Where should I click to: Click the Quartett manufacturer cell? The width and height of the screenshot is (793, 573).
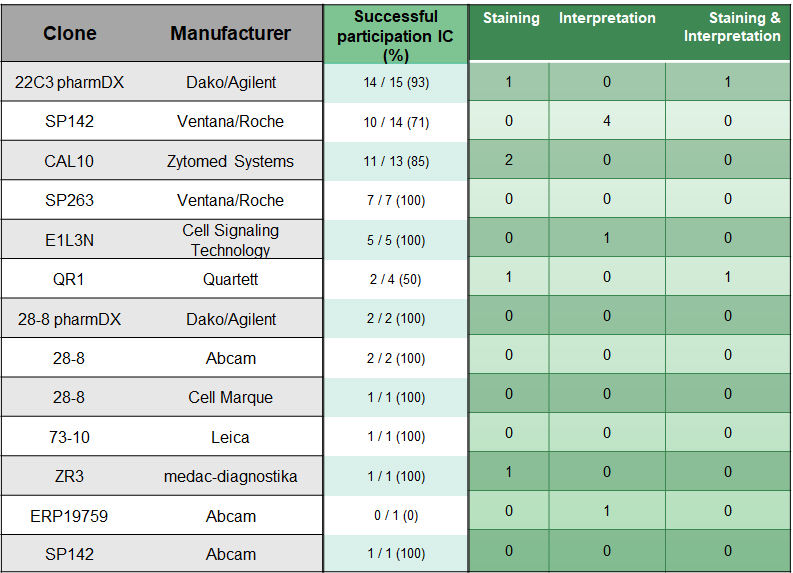point(230,279)
